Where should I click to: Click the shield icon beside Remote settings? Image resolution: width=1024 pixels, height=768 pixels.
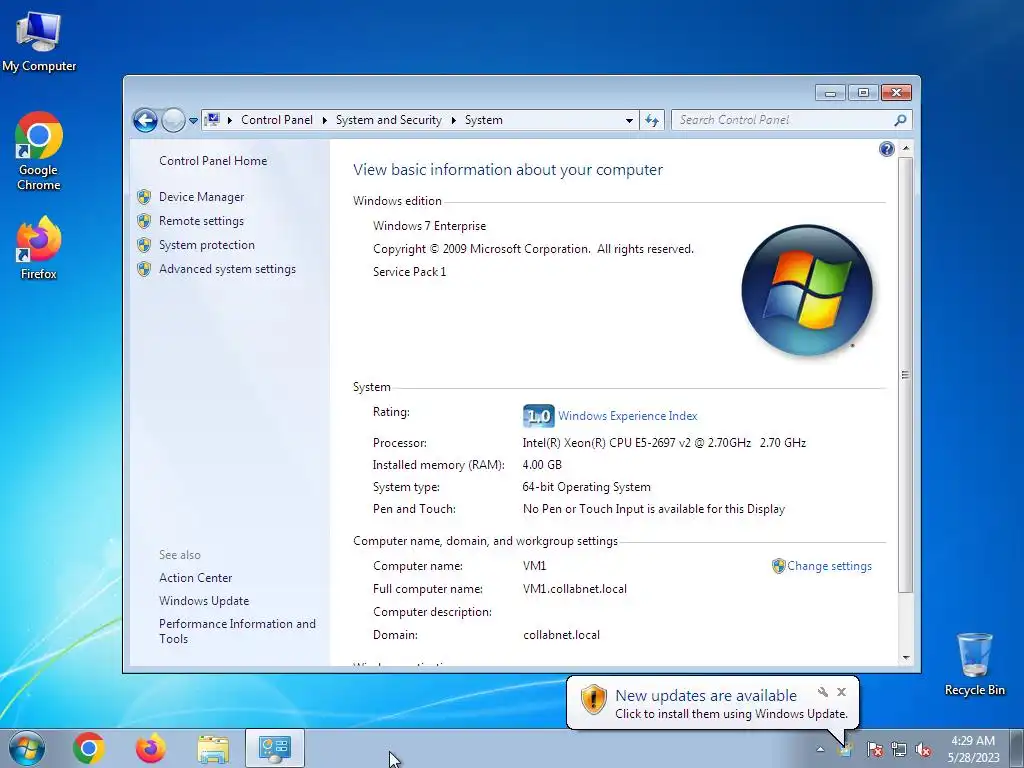(x=144, y=221)
